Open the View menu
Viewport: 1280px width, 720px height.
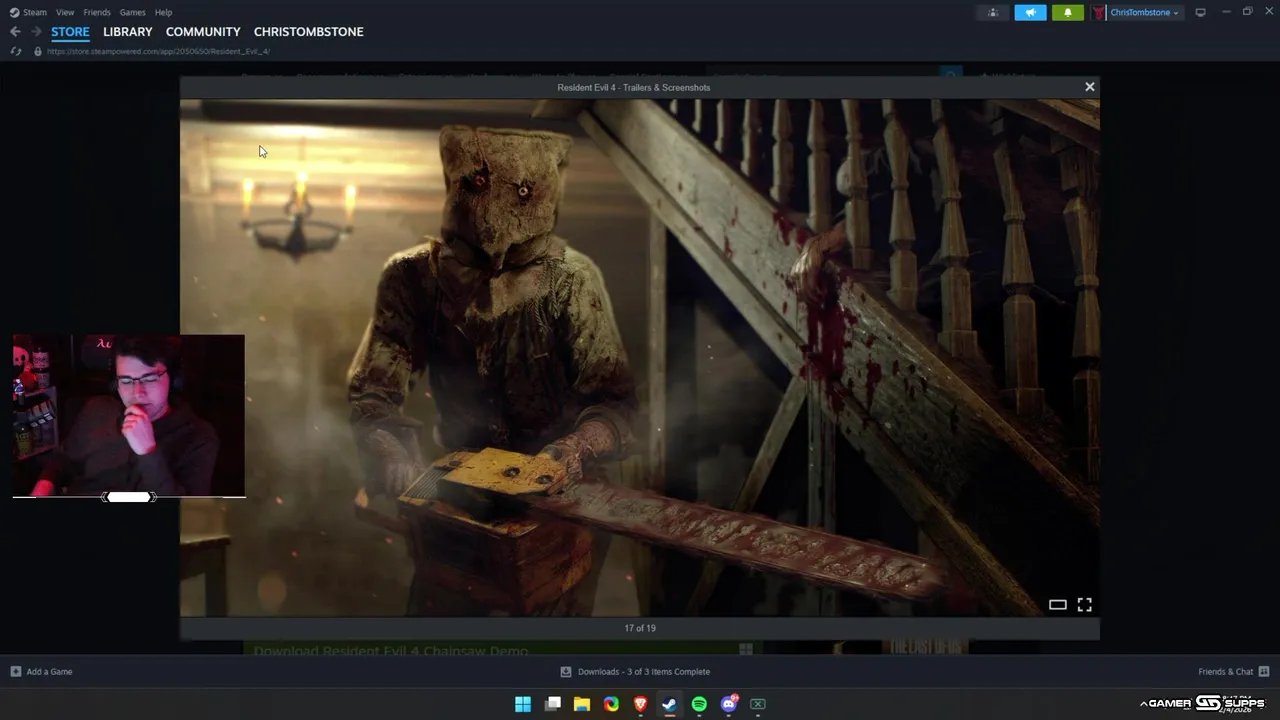[65, 12]
